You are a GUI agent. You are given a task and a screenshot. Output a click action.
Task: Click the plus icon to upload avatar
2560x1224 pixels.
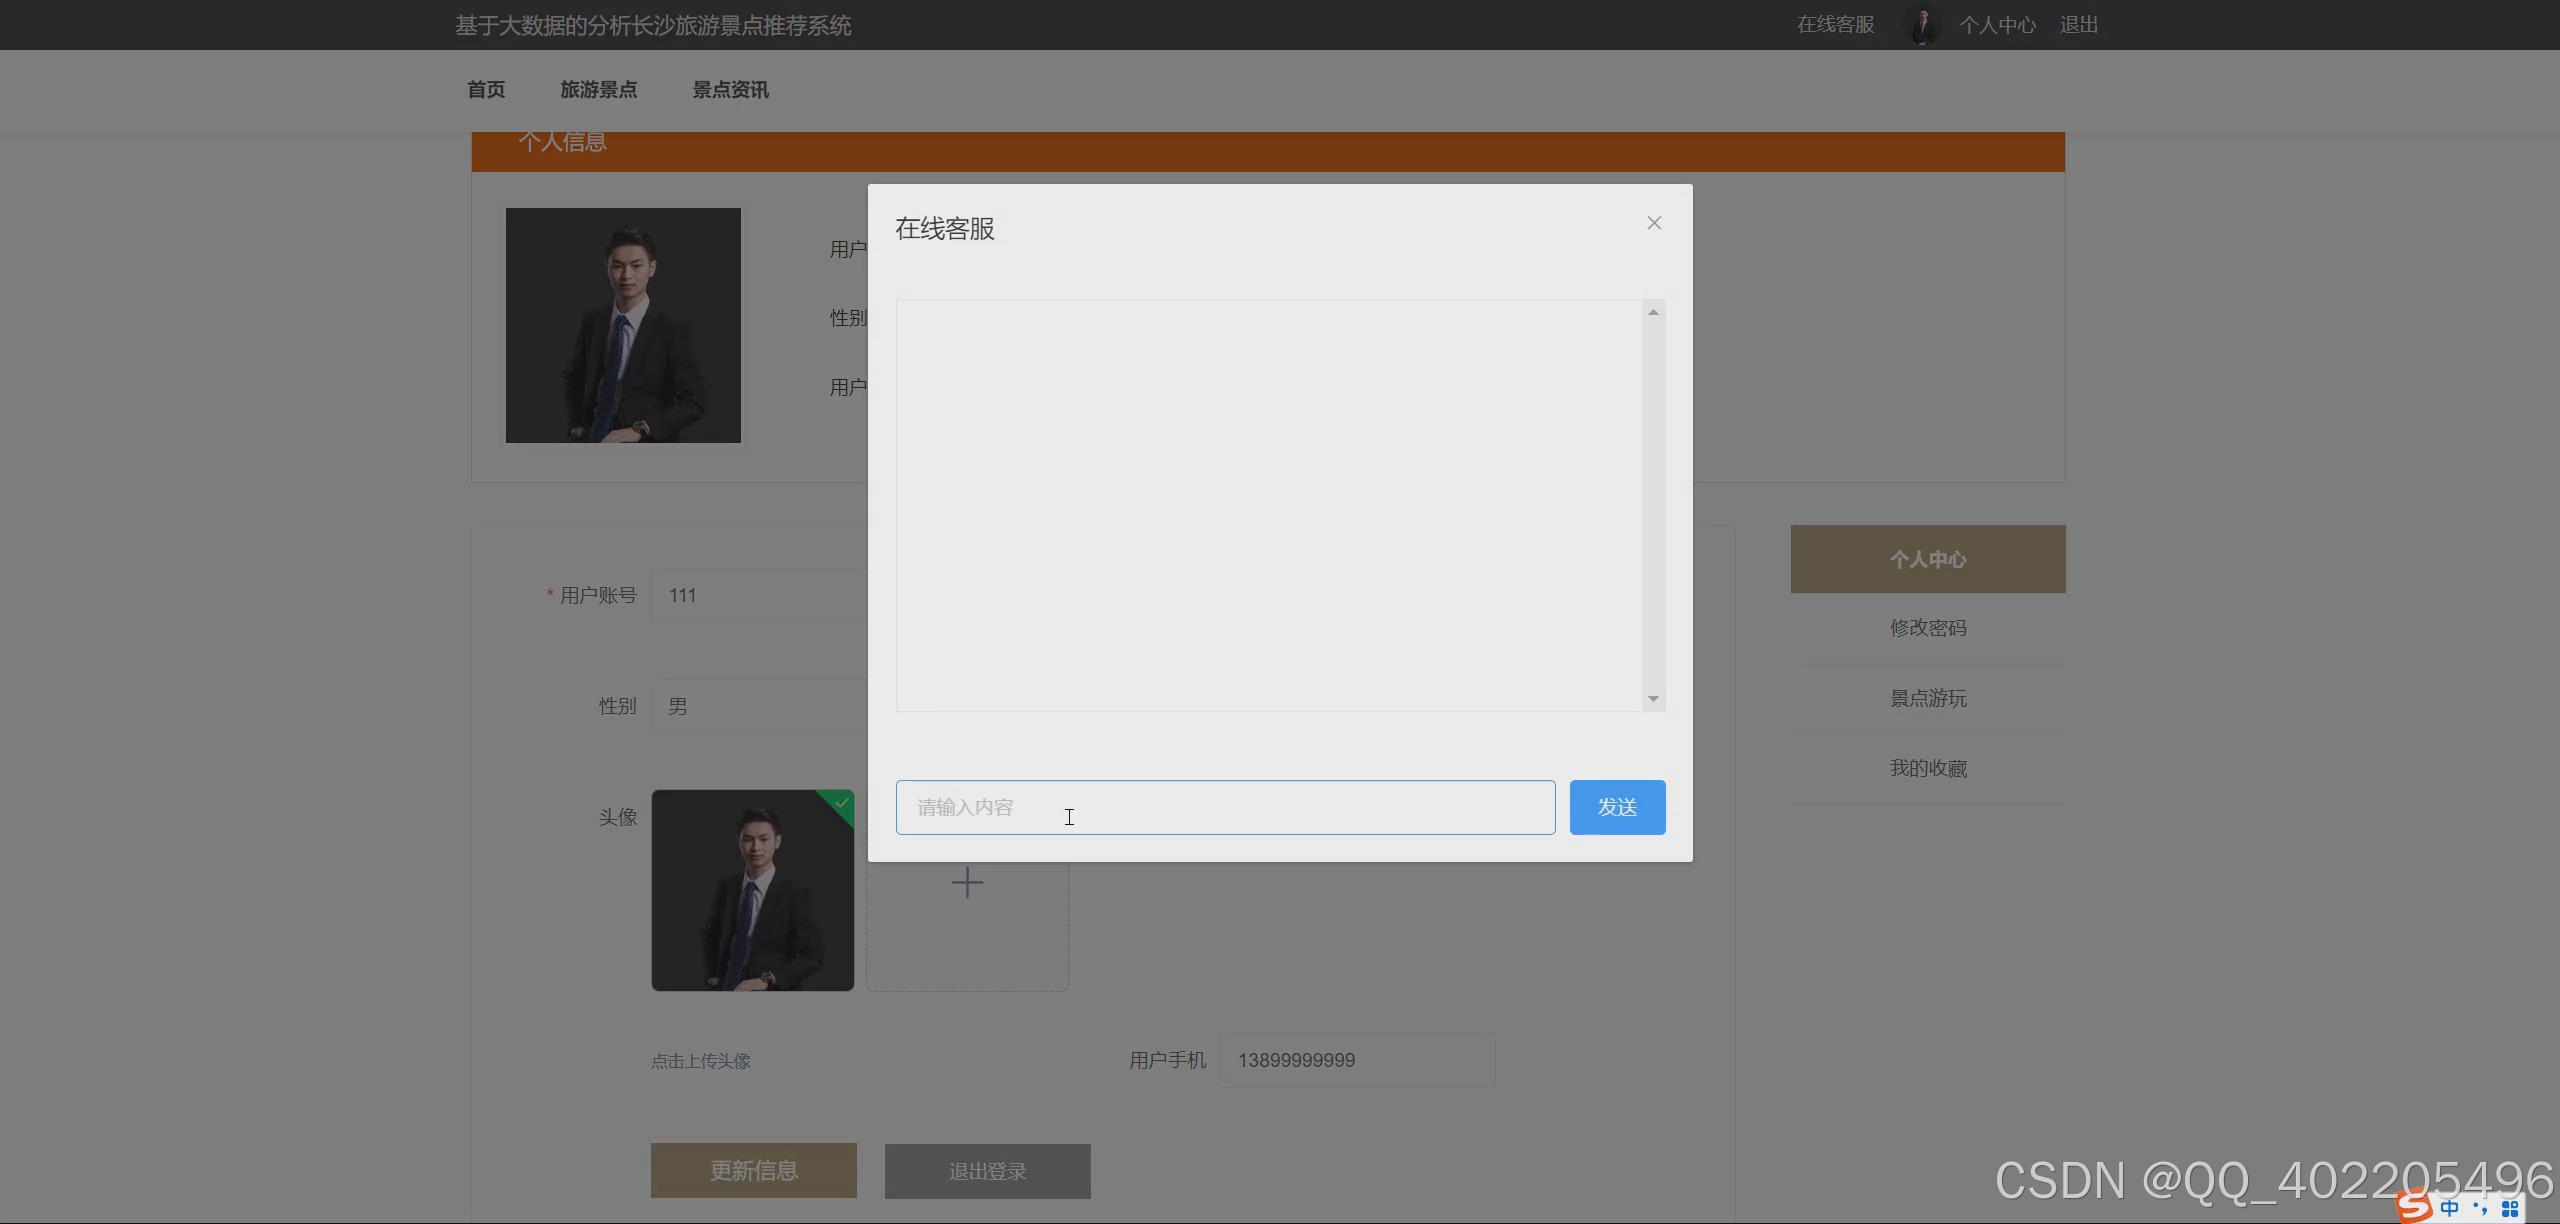tap(967, 884)
